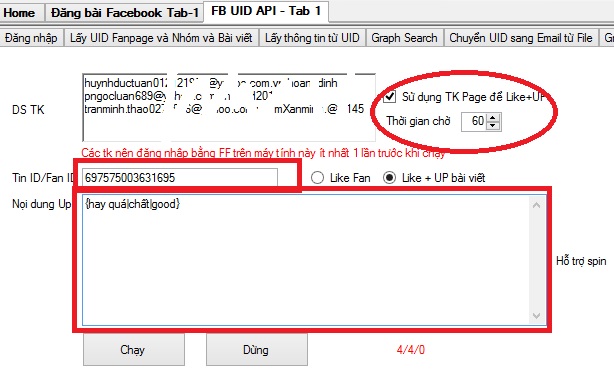Switch to Lấy thông tin từ UID

(312, 38)
